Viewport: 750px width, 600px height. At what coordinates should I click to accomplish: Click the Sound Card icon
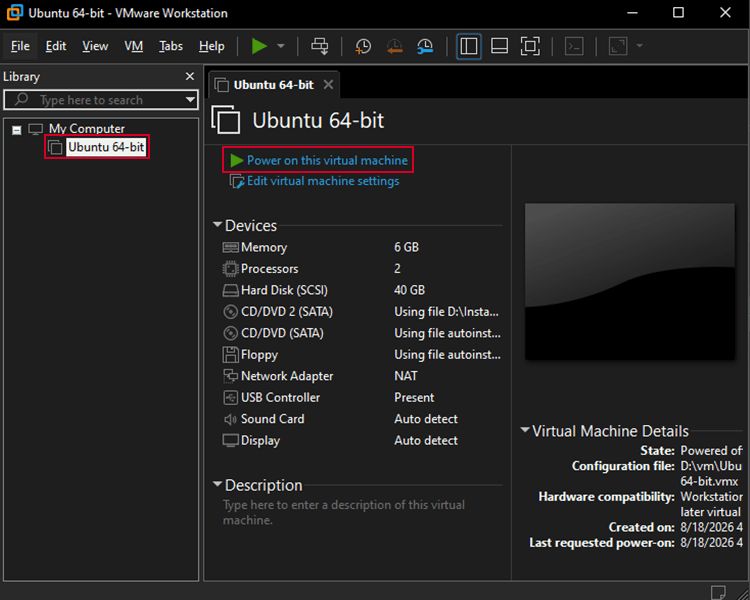click(230, 419)
